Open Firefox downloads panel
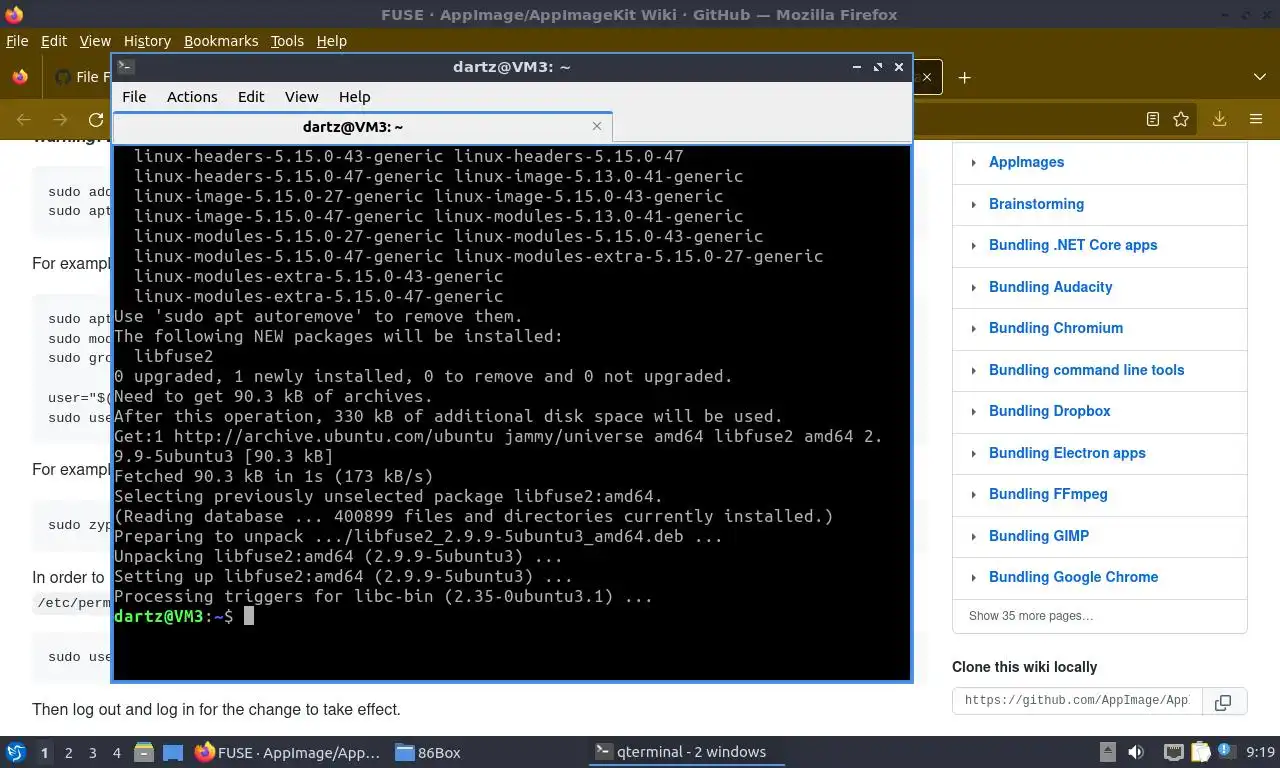Viewport: 1280px width, 768px height. click(x=1219, y=119)
